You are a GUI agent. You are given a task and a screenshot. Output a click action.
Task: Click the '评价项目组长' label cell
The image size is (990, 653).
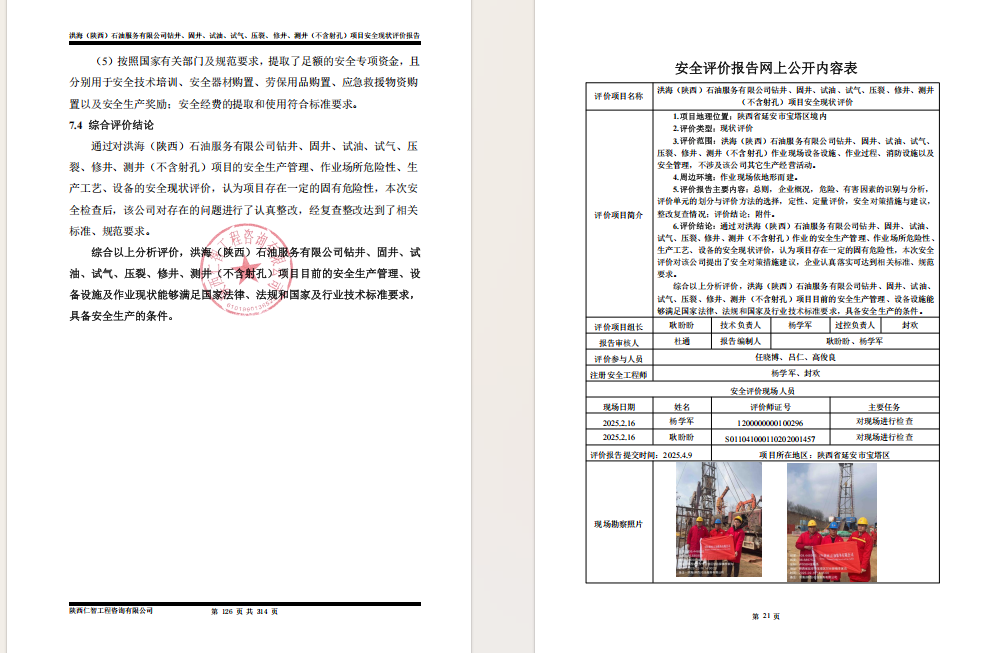619,326
